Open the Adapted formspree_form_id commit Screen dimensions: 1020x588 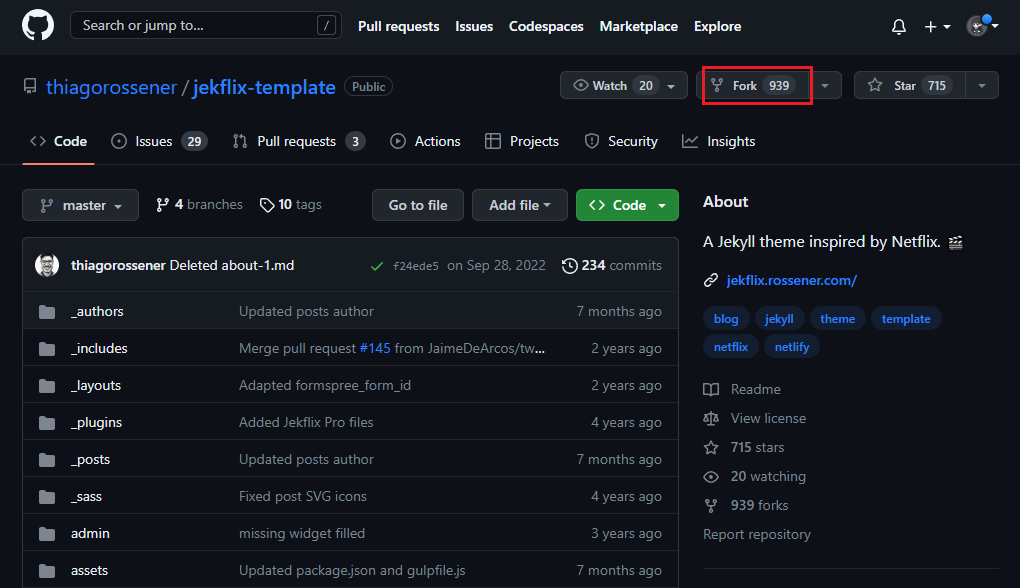(x=325, y=386)
